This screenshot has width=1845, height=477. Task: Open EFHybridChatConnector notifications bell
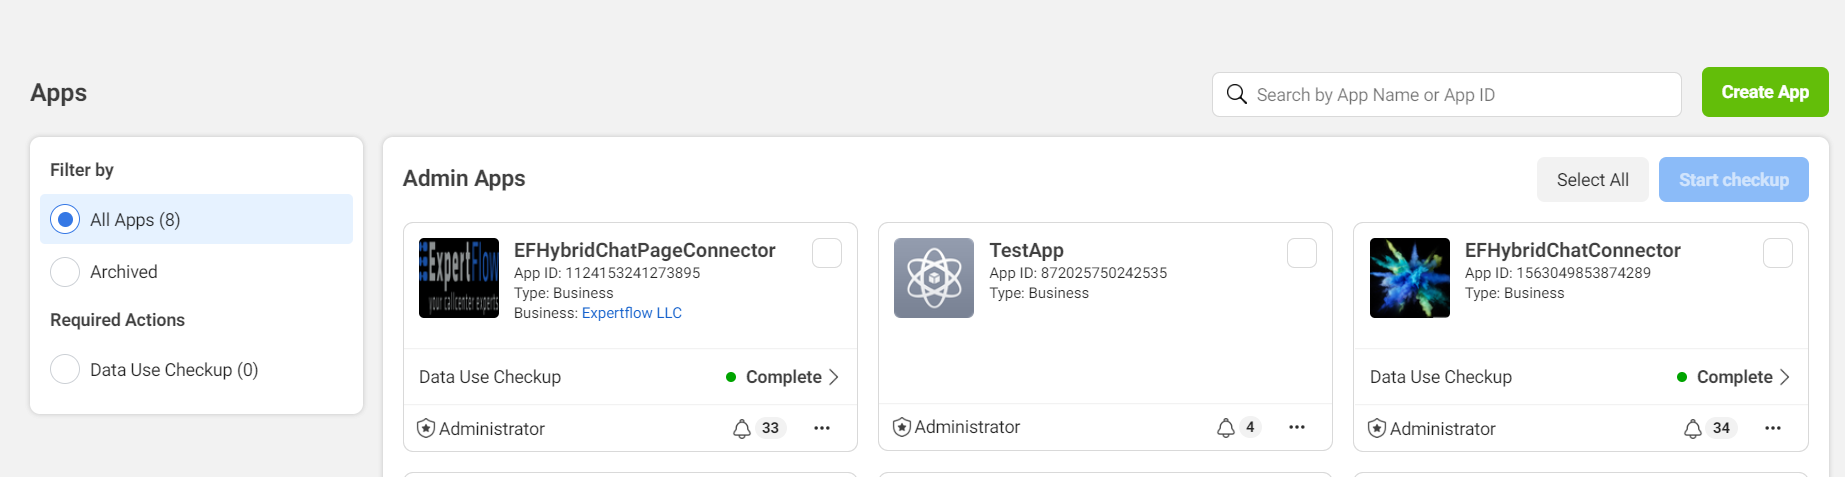[1692, 429]
